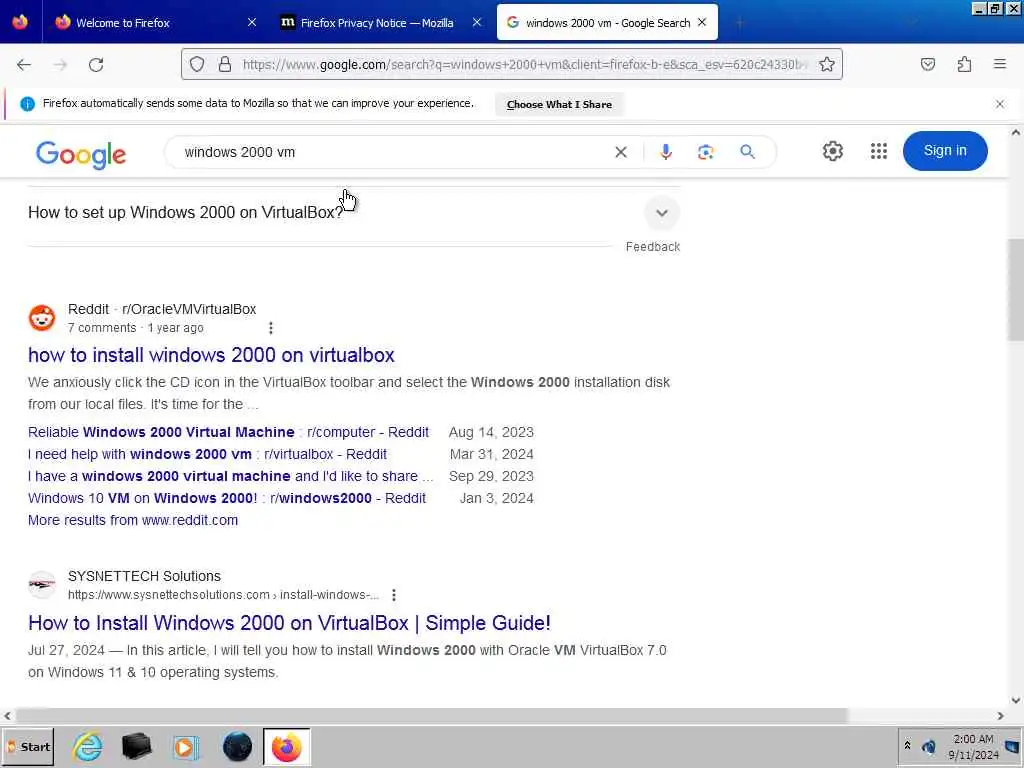This screenshot has height=768, width=1024.
Task: Open the dark globe taskbar icon
Action: 237,746
